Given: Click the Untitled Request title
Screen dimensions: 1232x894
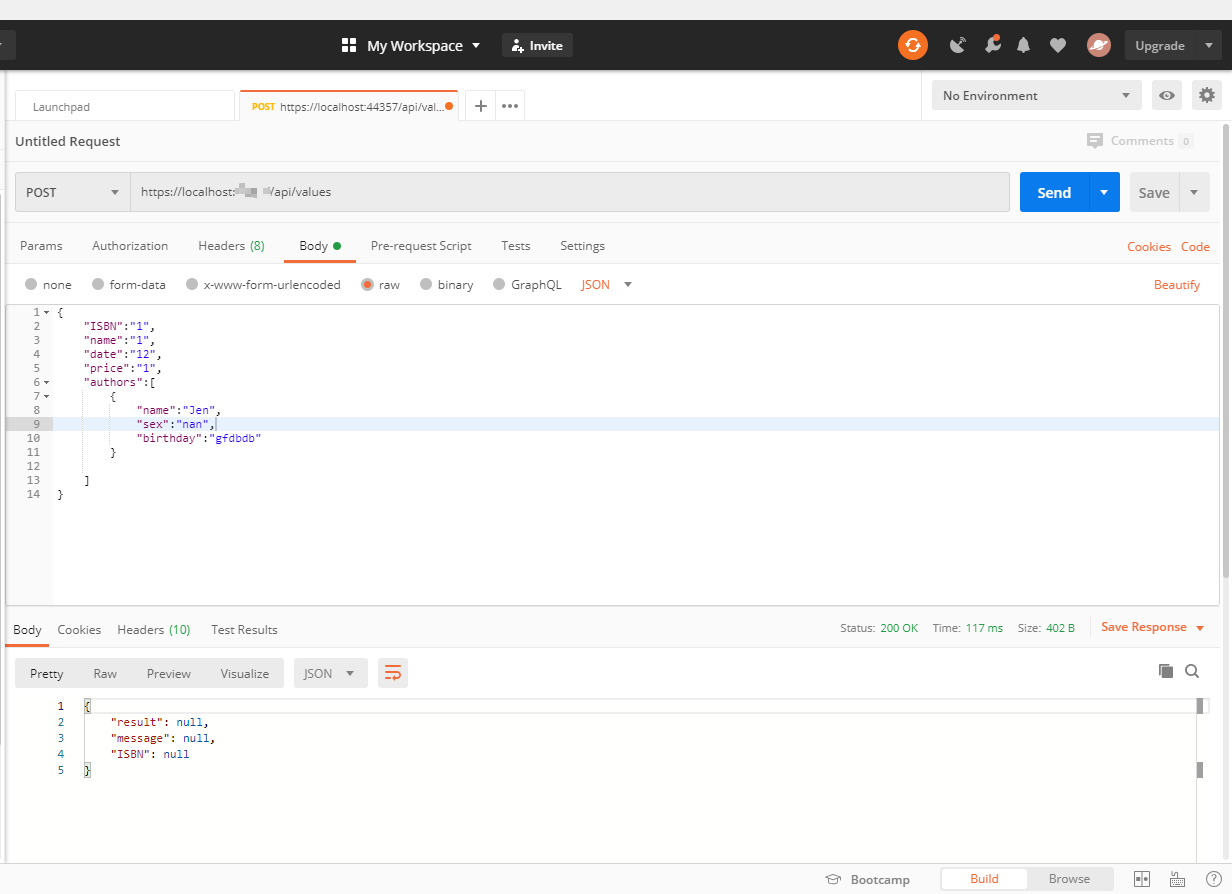Looking at the screenshot, I should point(68,141).
